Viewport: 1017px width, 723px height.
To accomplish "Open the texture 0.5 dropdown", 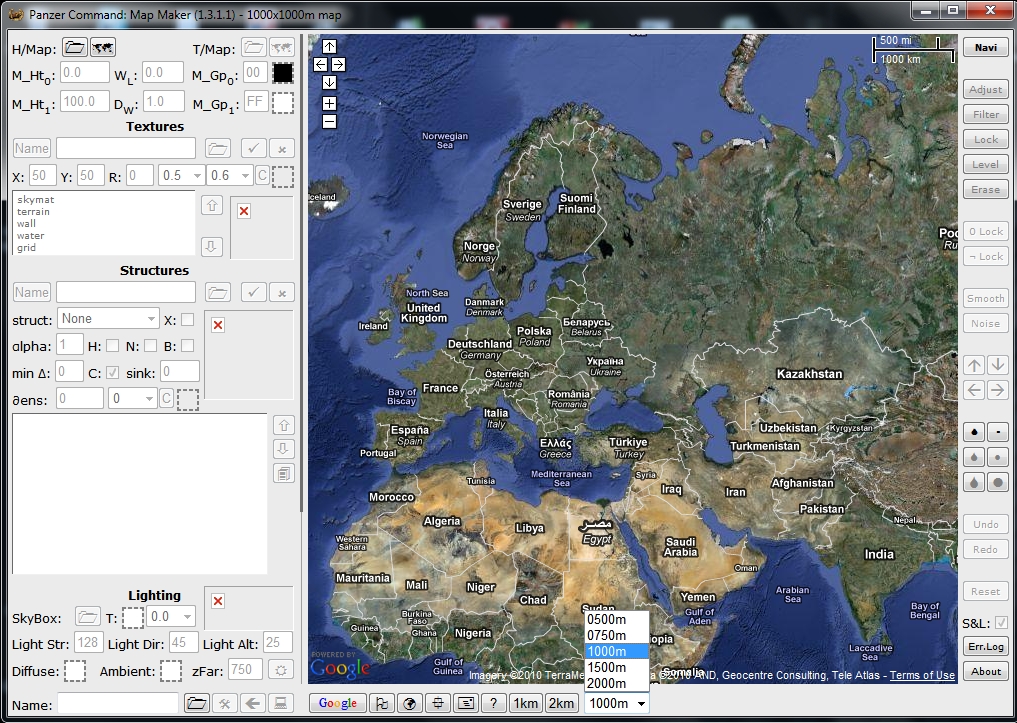I will click(182, 176).
